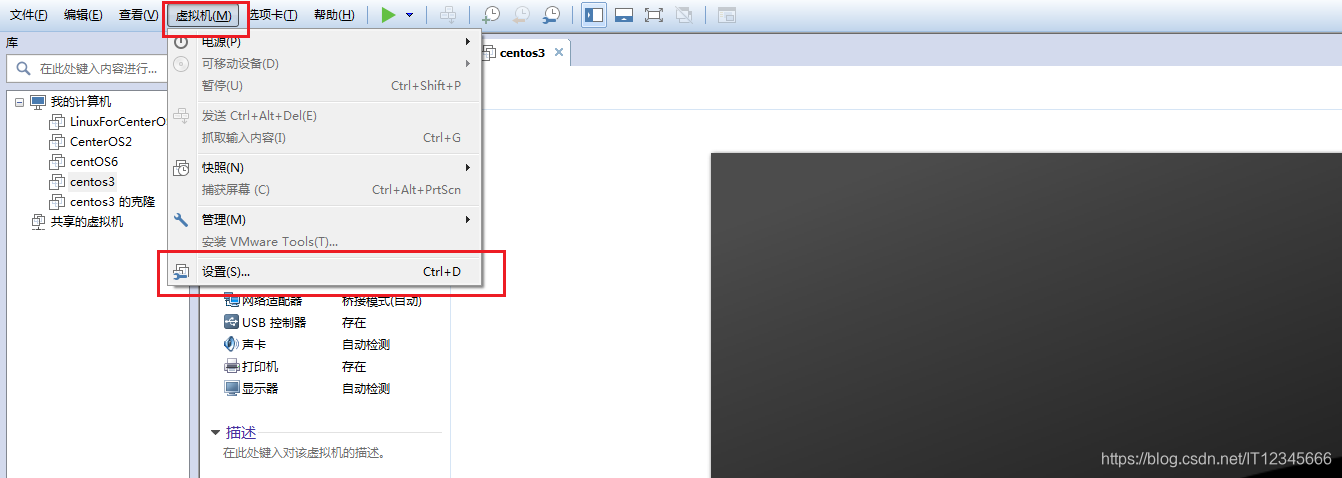The height and width of the screenshot is (478, 1342).
Task: Click the console view toolbar icon
Action: 727,15
